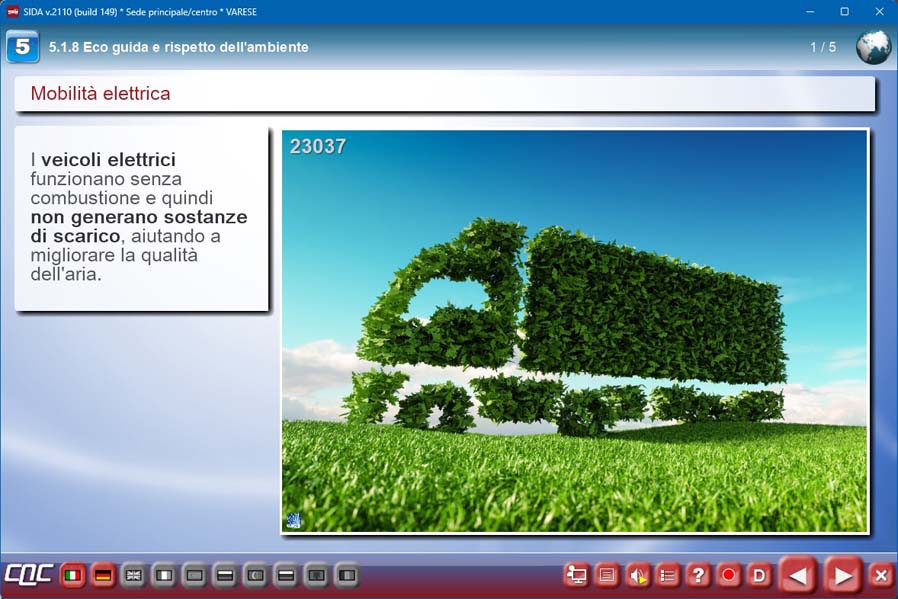
Task: Select the Italian flag language button
Action: pos(72,575)
